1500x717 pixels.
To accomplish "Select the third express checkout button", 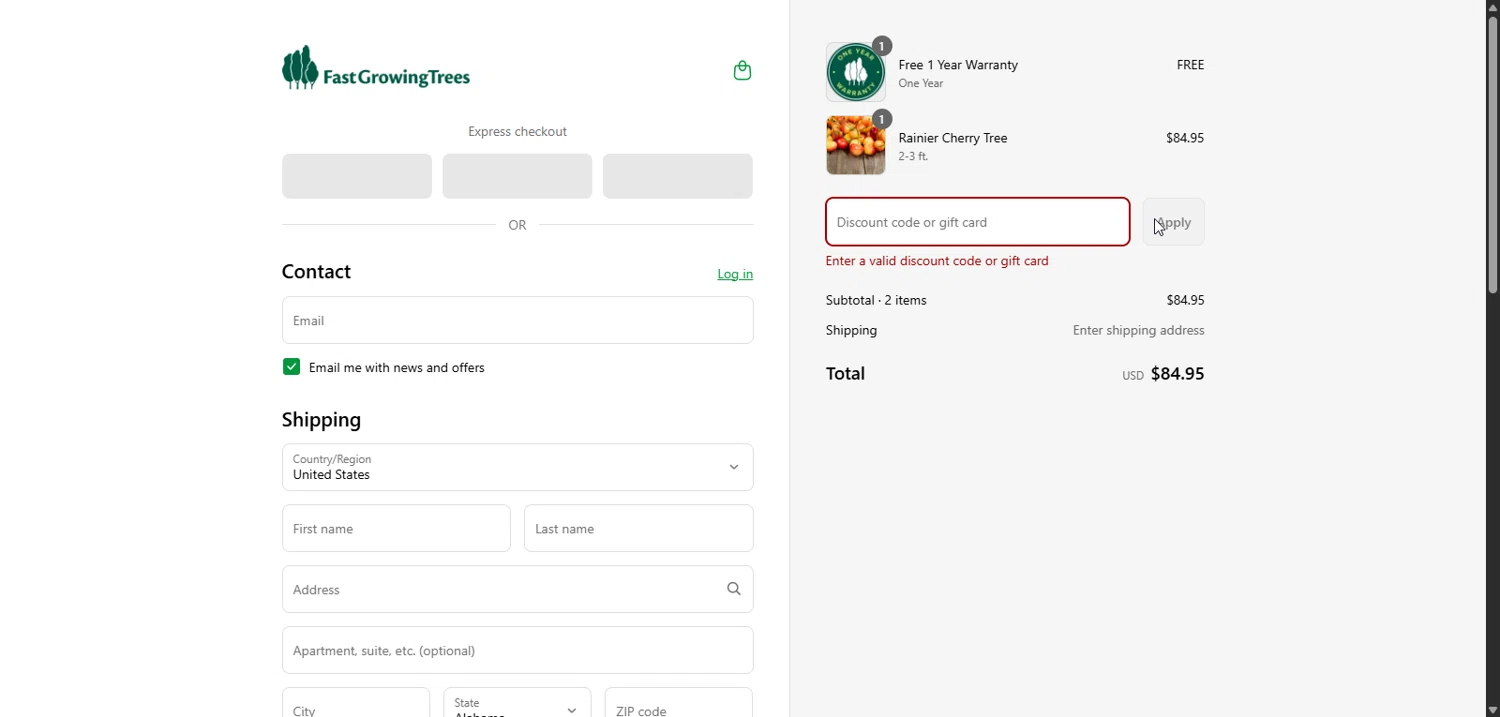I will coord(678,176).
